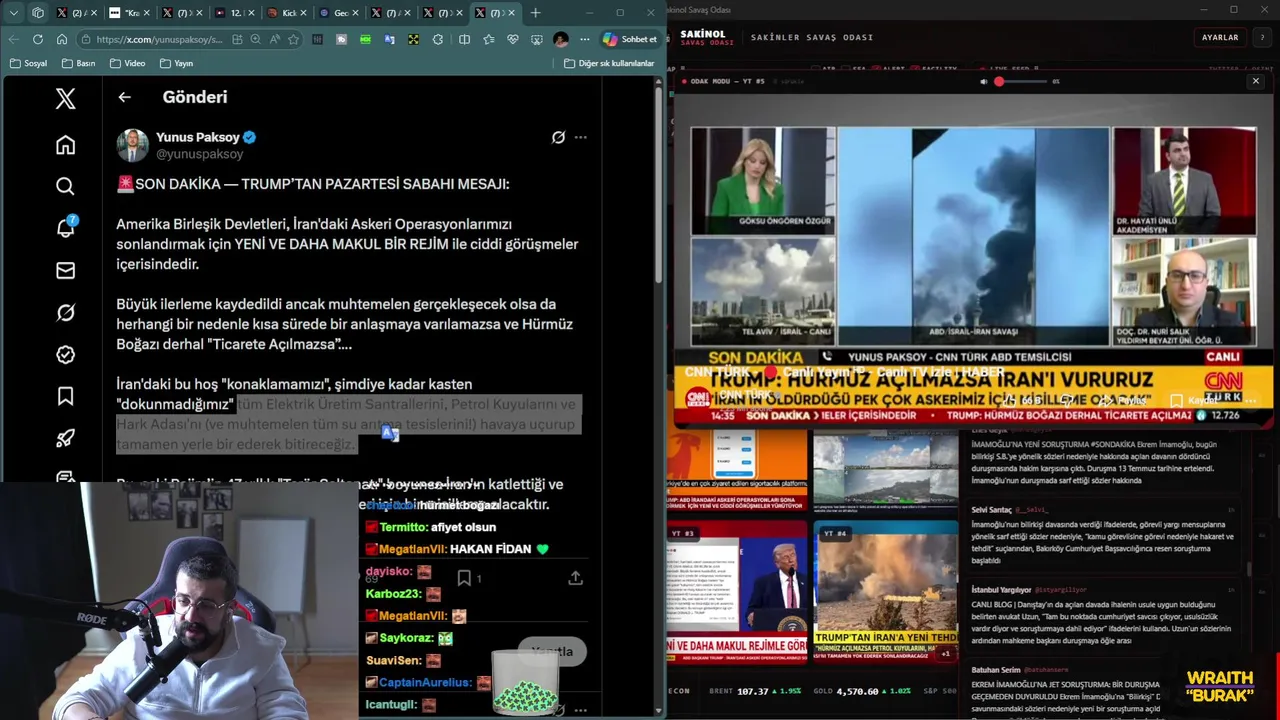The width and height of the screenshot is (1280, 720).
Task: Share the post via share icon
Action: click(576, 578)
